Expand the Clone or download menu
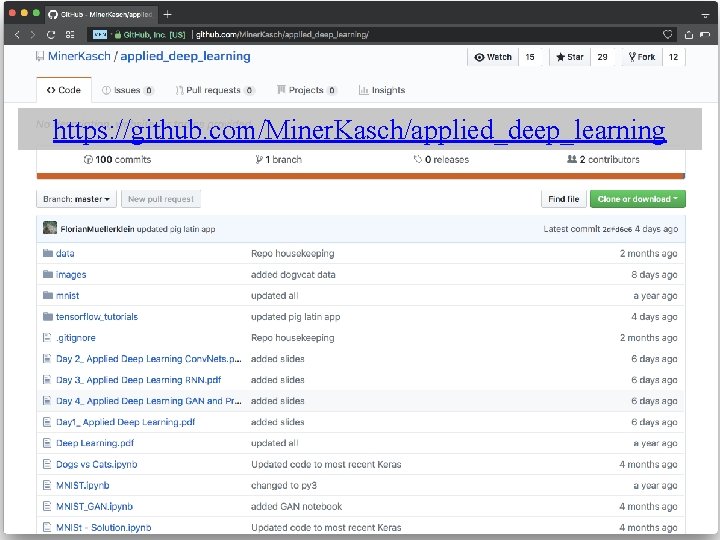 coord(637,199)
